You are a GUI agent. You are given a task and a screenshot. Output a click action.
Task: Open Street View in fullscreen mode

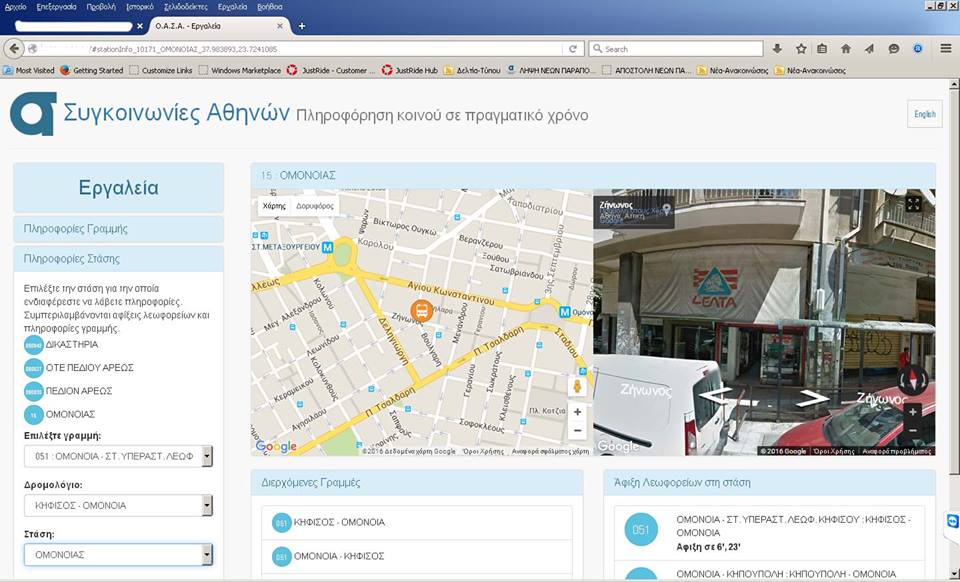pyautogui.click(x=913, y=204)
